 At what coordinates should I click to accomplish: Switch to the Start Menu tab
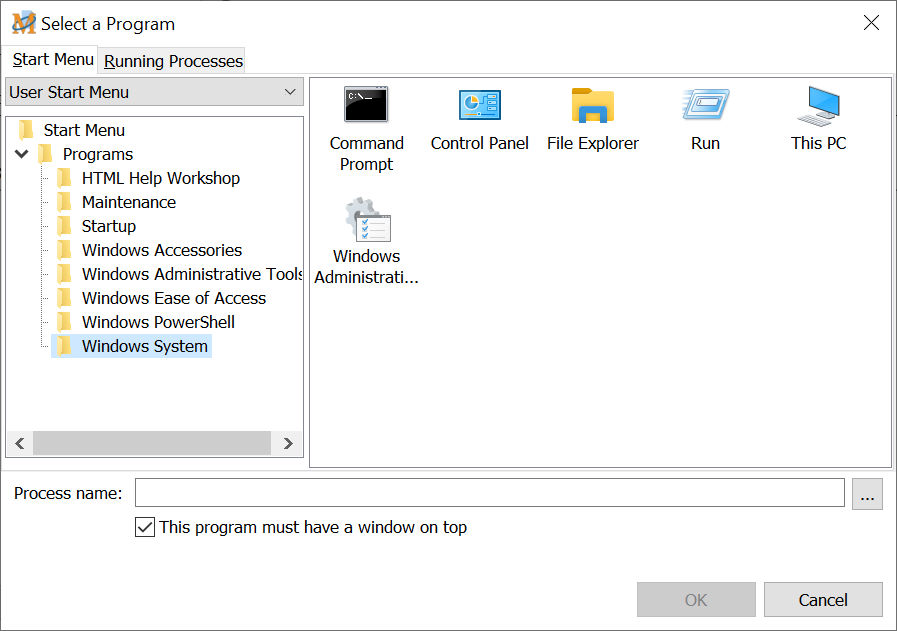[53, 60]
